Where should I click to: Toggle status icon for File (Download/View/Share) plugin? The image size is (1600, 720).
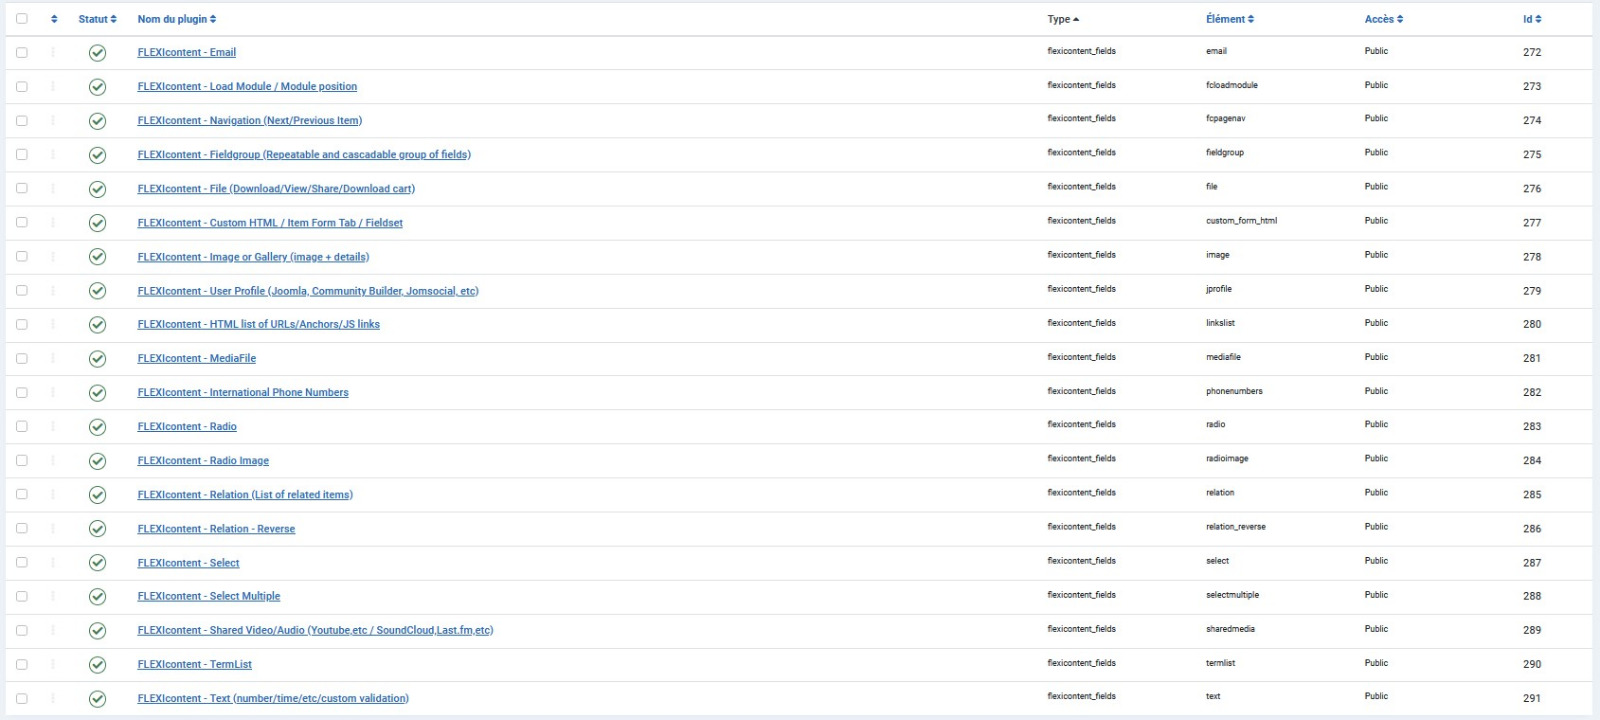[x=97, y=189]
